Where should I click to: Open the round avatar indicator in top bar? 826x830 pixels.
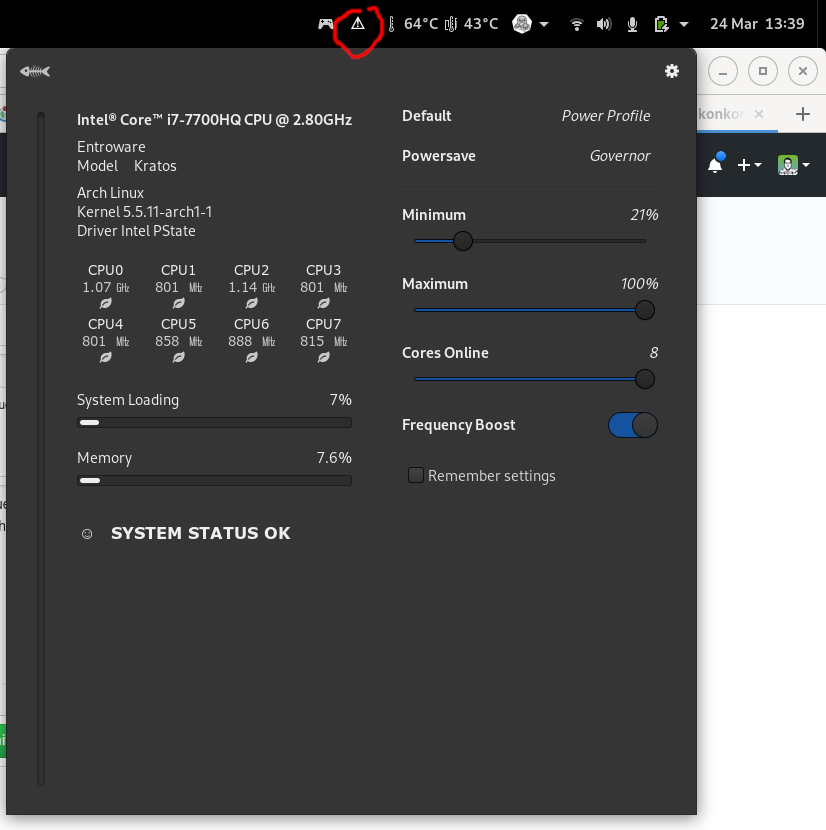[x=522, y=24]
